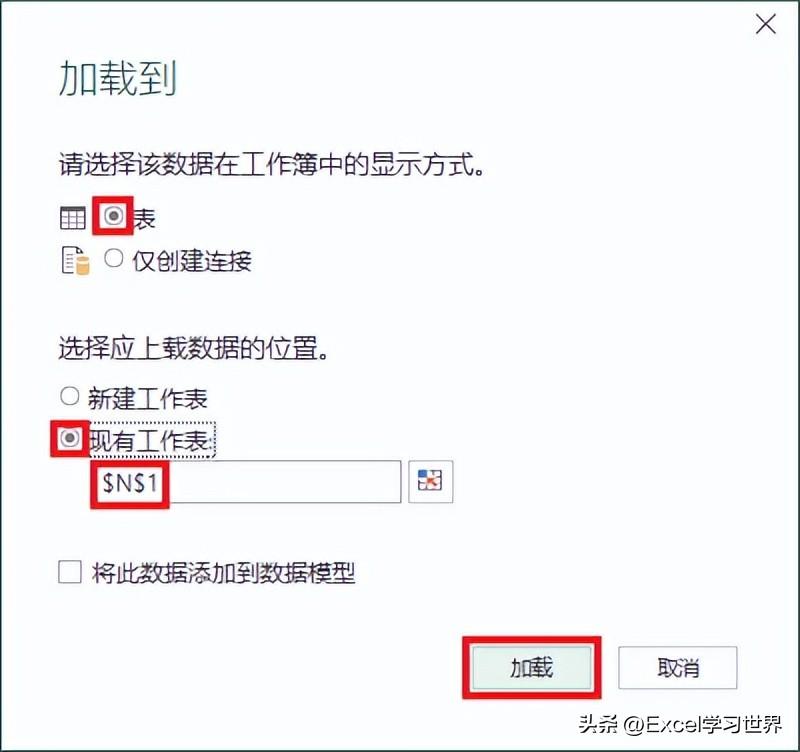Click the 加载 button
This screenshot has width=800, height=752.
point(532,668)
